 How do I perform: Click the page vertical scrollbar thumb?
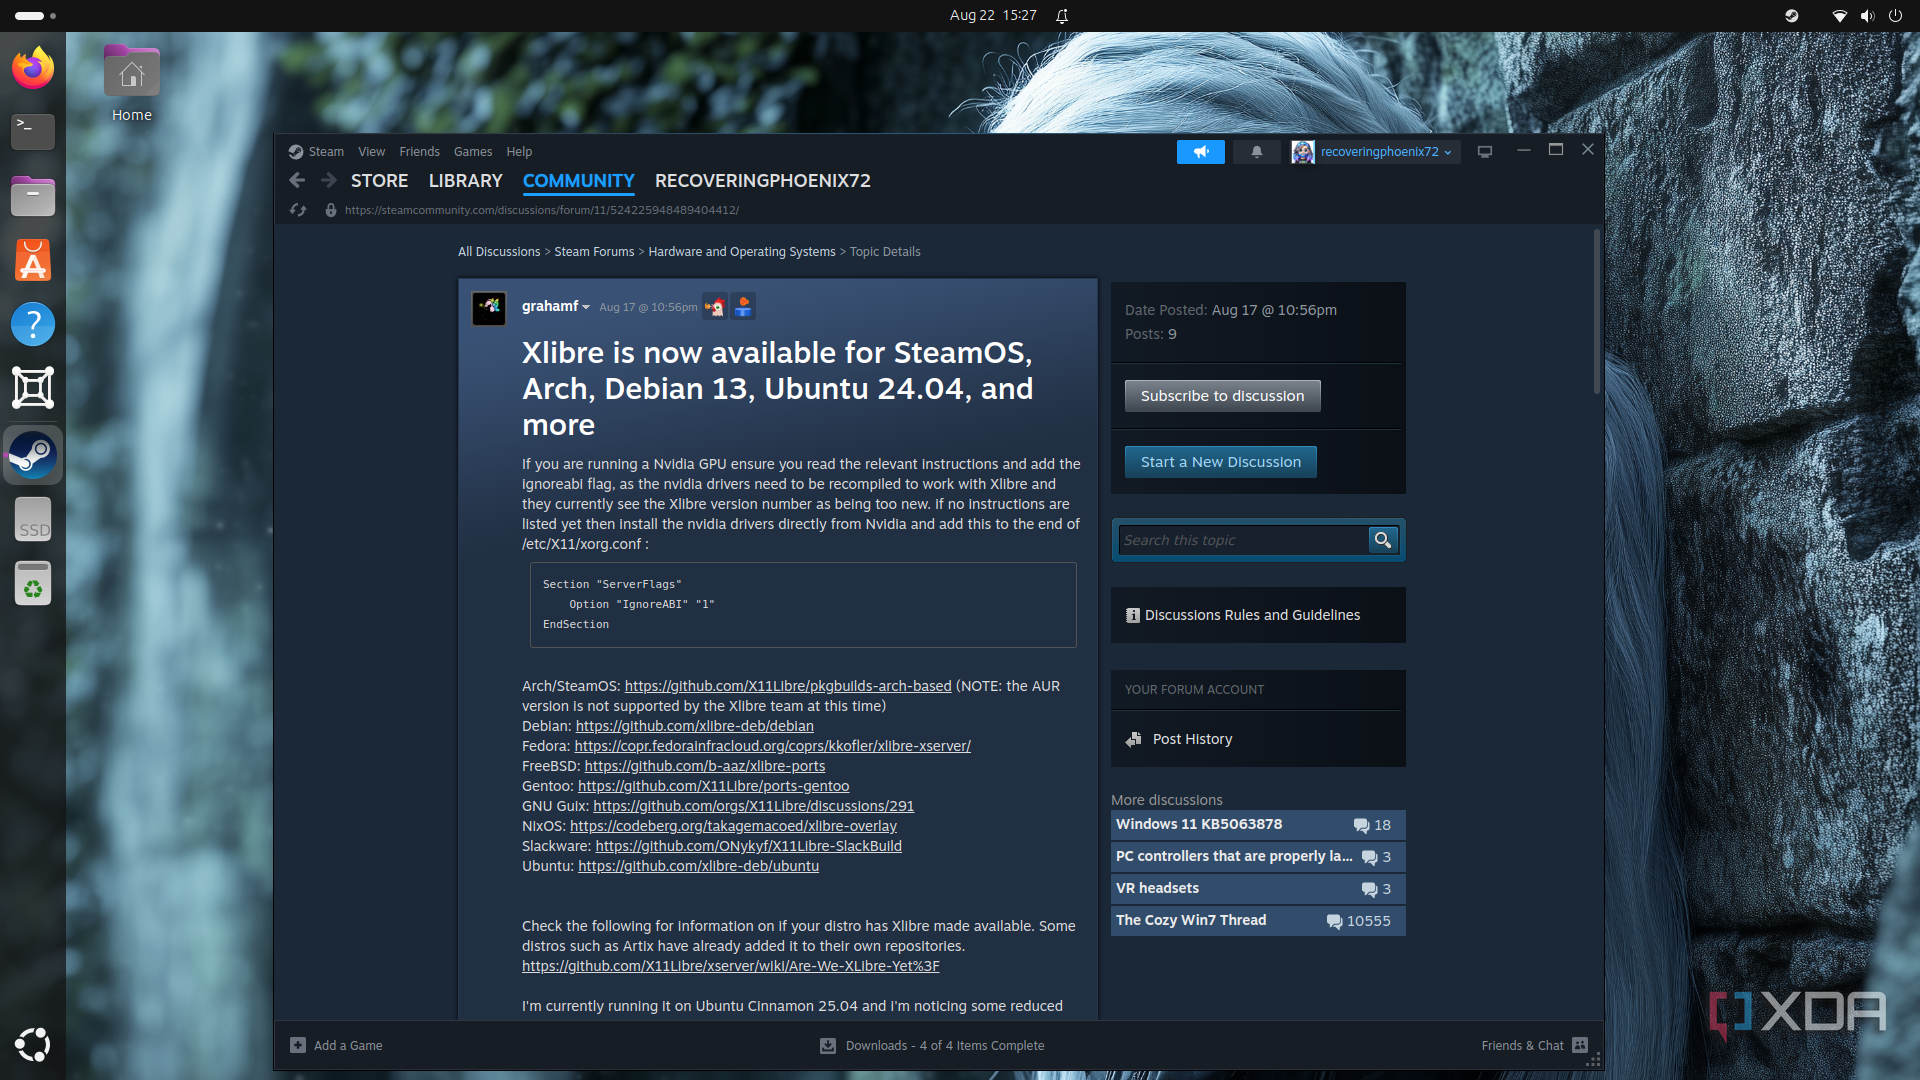(x=1597, y=312)
